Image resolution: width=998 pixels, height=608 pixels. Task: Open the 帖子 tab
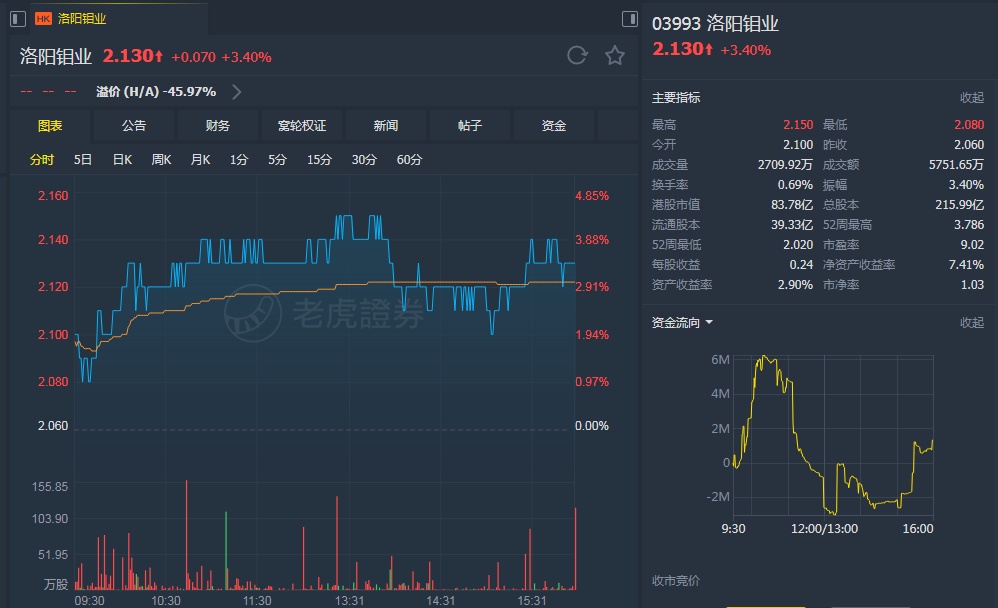[470, 125]
